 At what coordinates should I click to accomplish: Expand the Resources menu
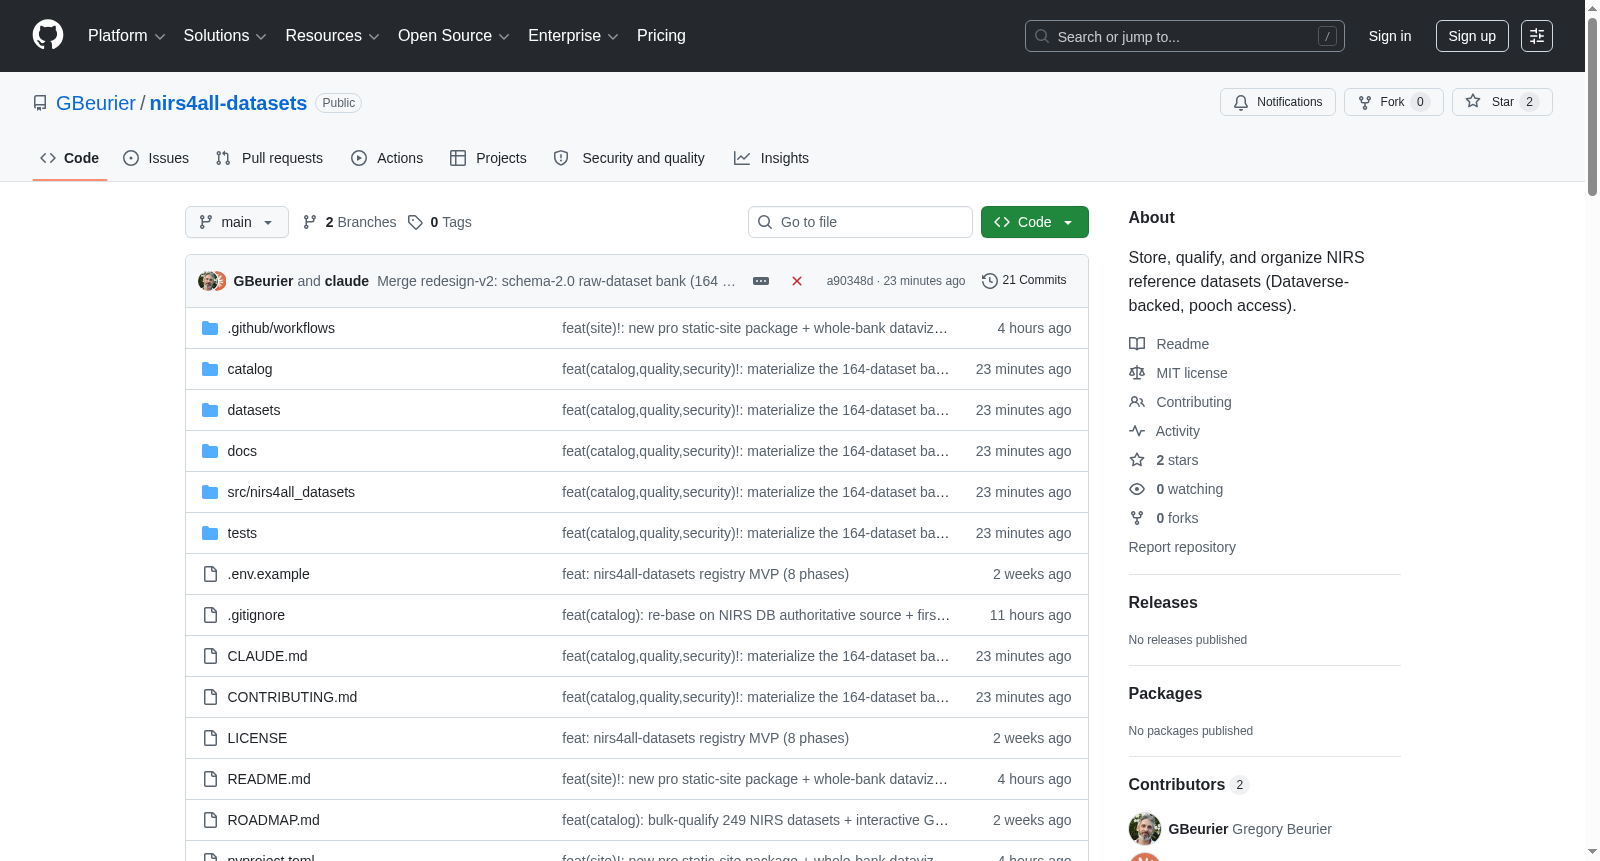click(x=332, y=36)
